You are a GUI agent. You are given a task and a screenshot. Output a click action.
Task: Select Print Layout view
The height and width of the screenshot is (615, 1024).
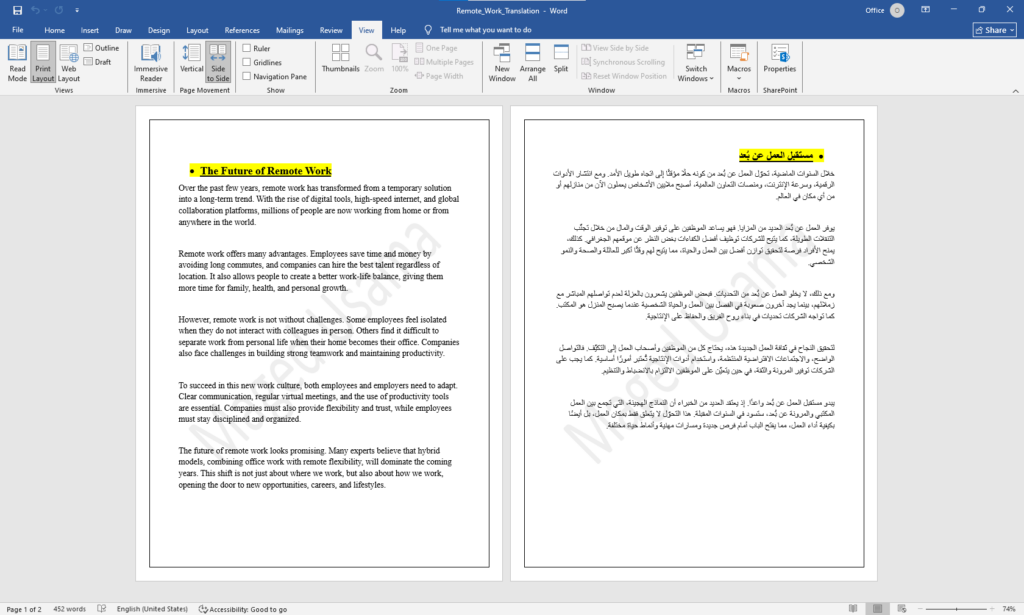point(43,63)
